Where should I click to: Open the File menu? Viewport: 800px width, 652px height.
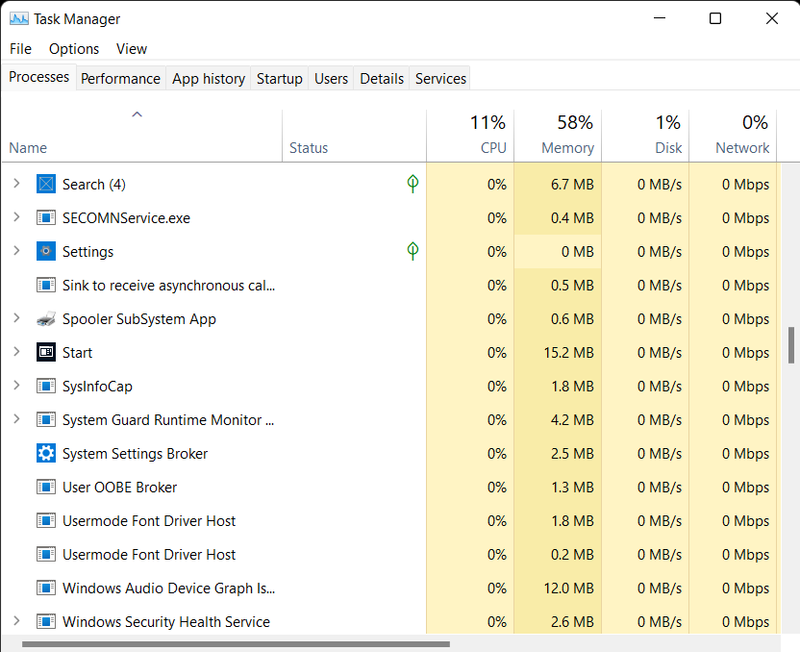(20, 49)
